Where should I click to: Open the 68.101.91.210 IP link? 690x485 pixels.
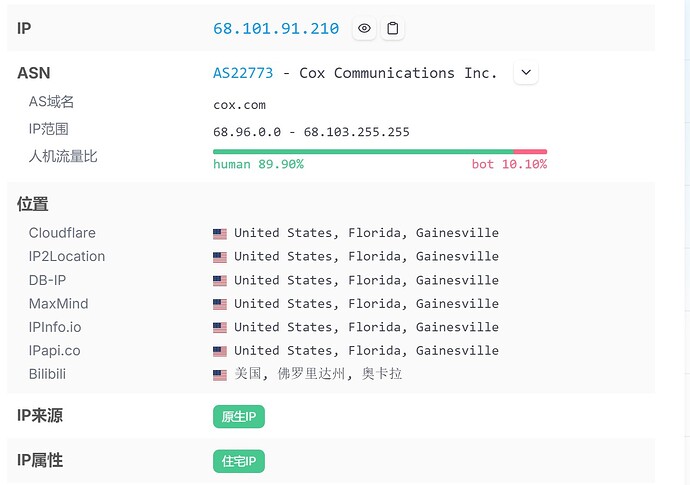276,29
